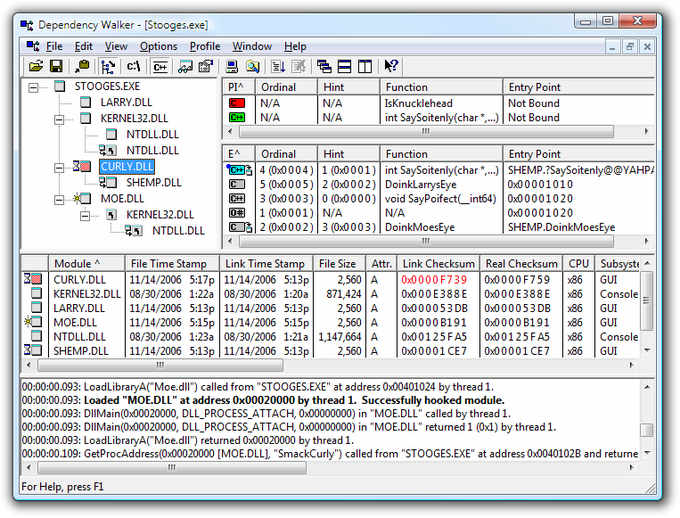Click the context help arrow icon
Image resolution: width=680 pixels, height=518 pixels.
click(391, 66)
